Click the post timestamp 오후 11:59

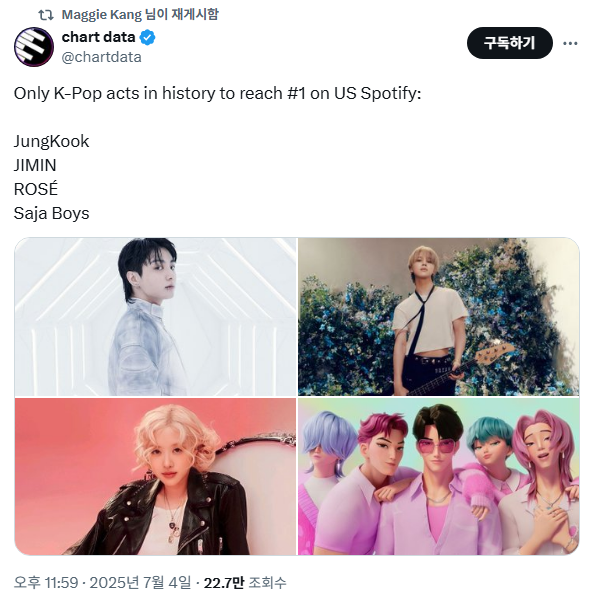[46, 583]
